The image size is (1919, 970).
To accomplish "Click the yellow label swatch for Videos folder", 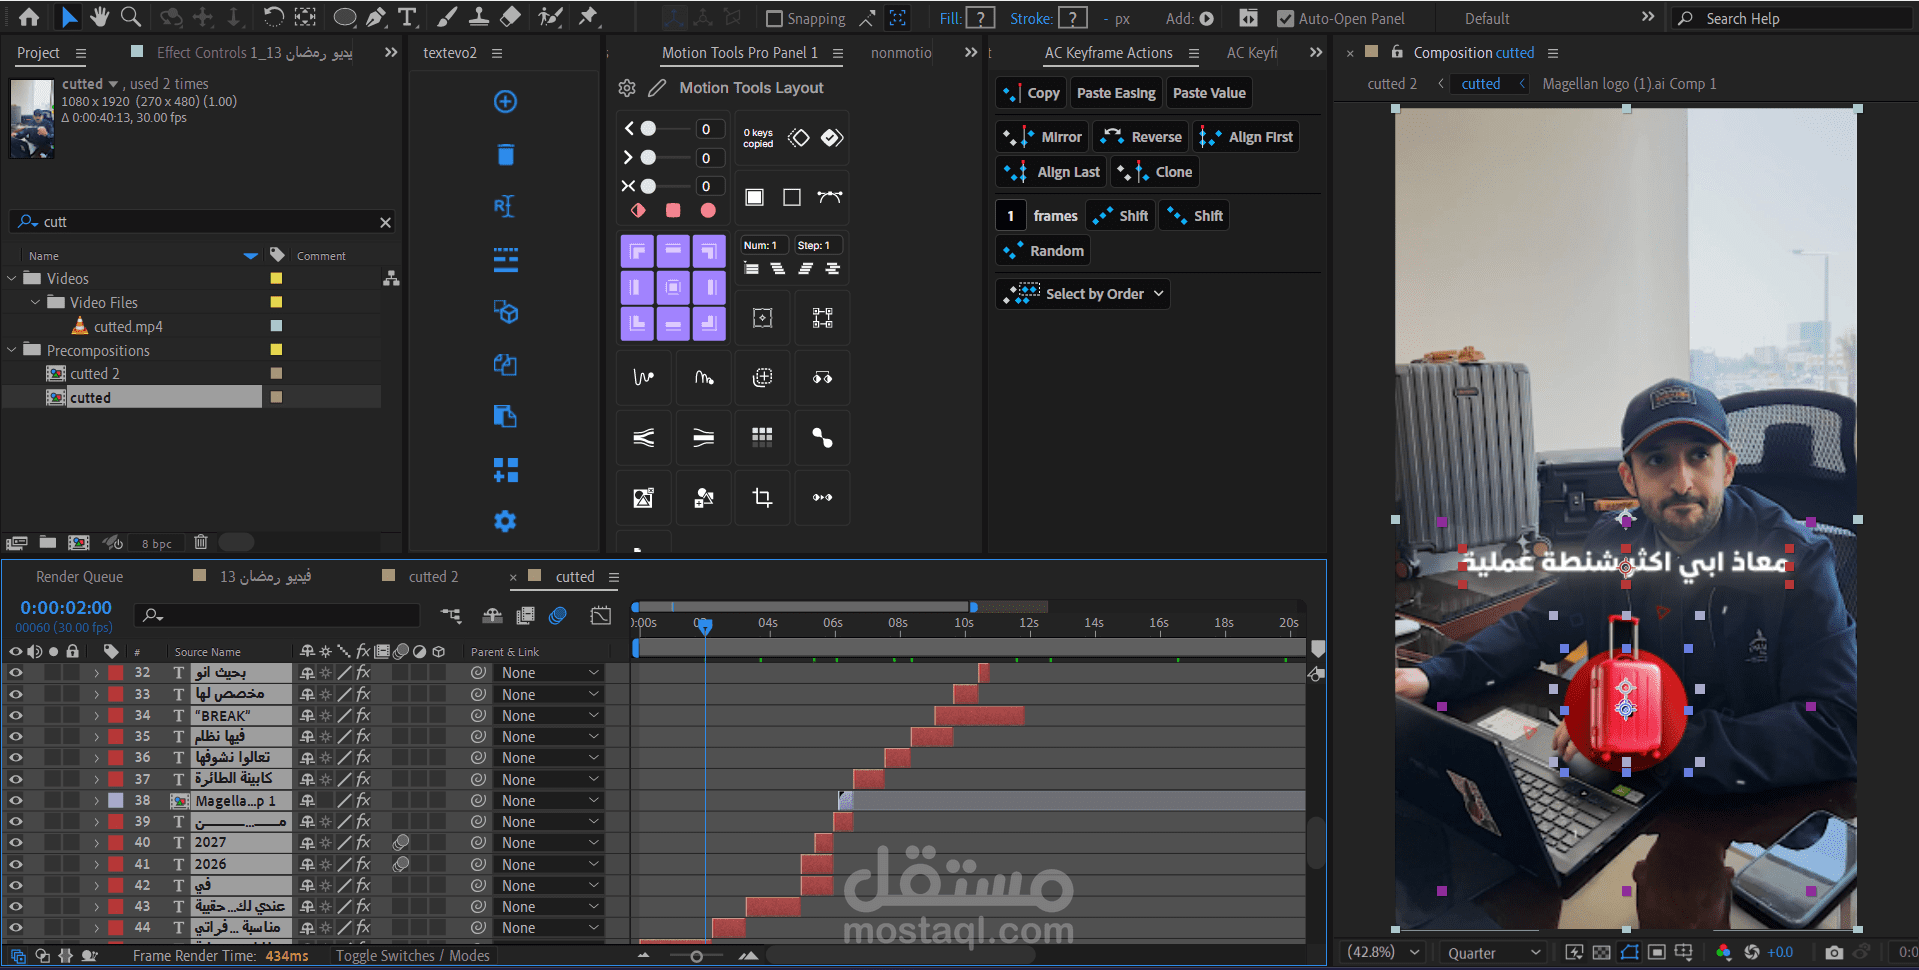I will click(x=276, y=278).
